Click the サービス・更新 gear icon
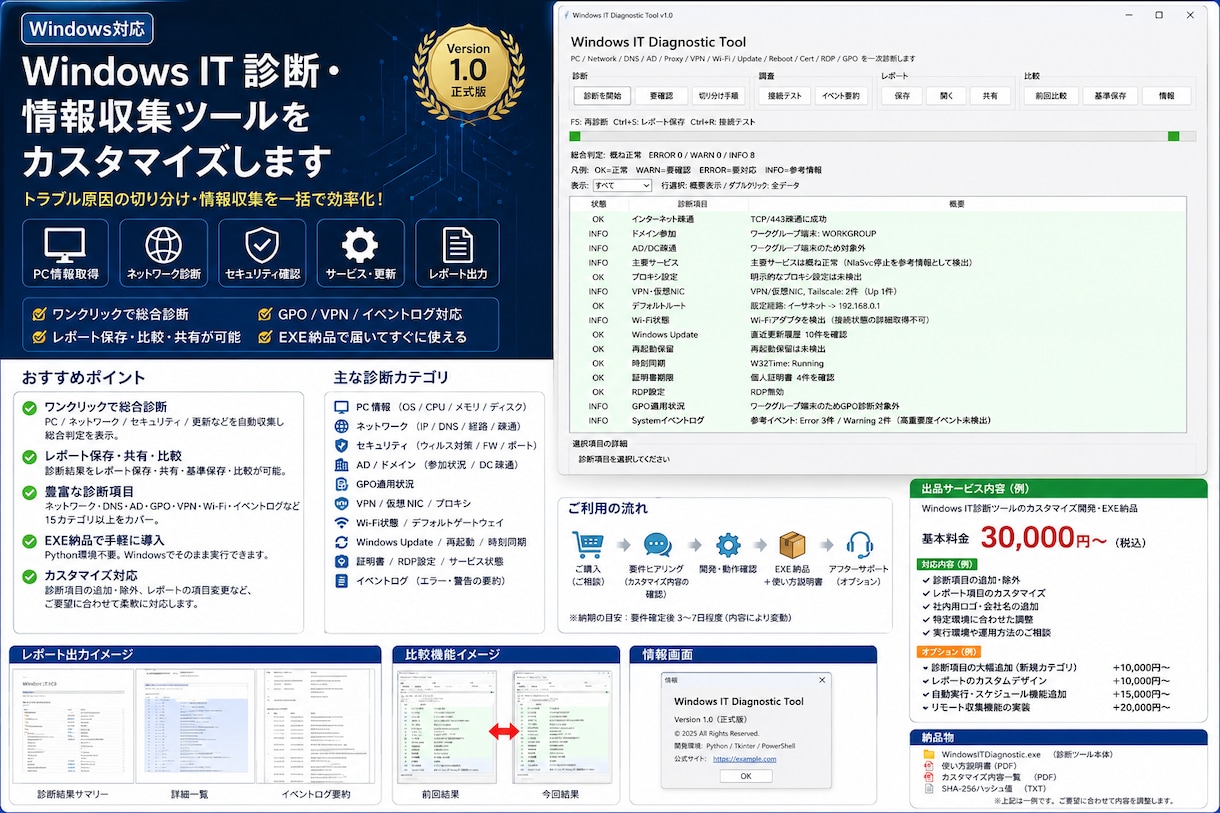Screen dimensions: 1220x813 pyautogui.click(x=360, y=244)
